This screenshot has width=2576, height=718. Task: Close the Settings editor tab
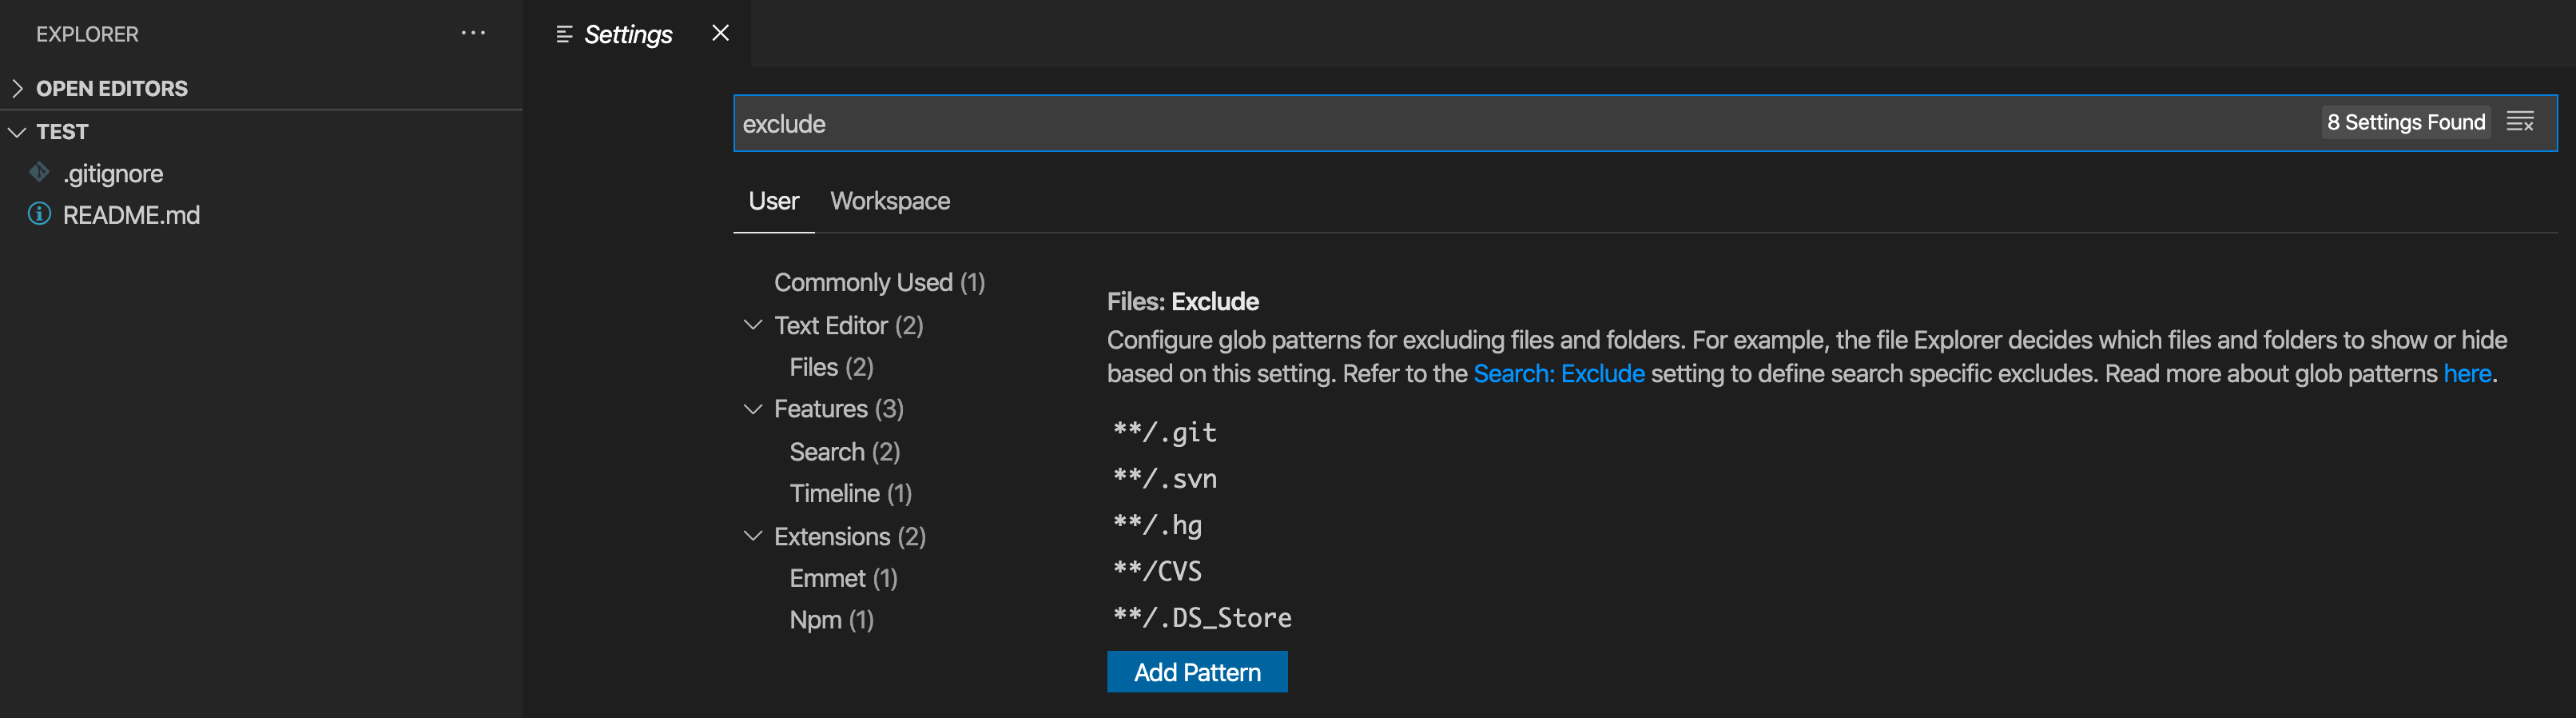tap(720, 33)
